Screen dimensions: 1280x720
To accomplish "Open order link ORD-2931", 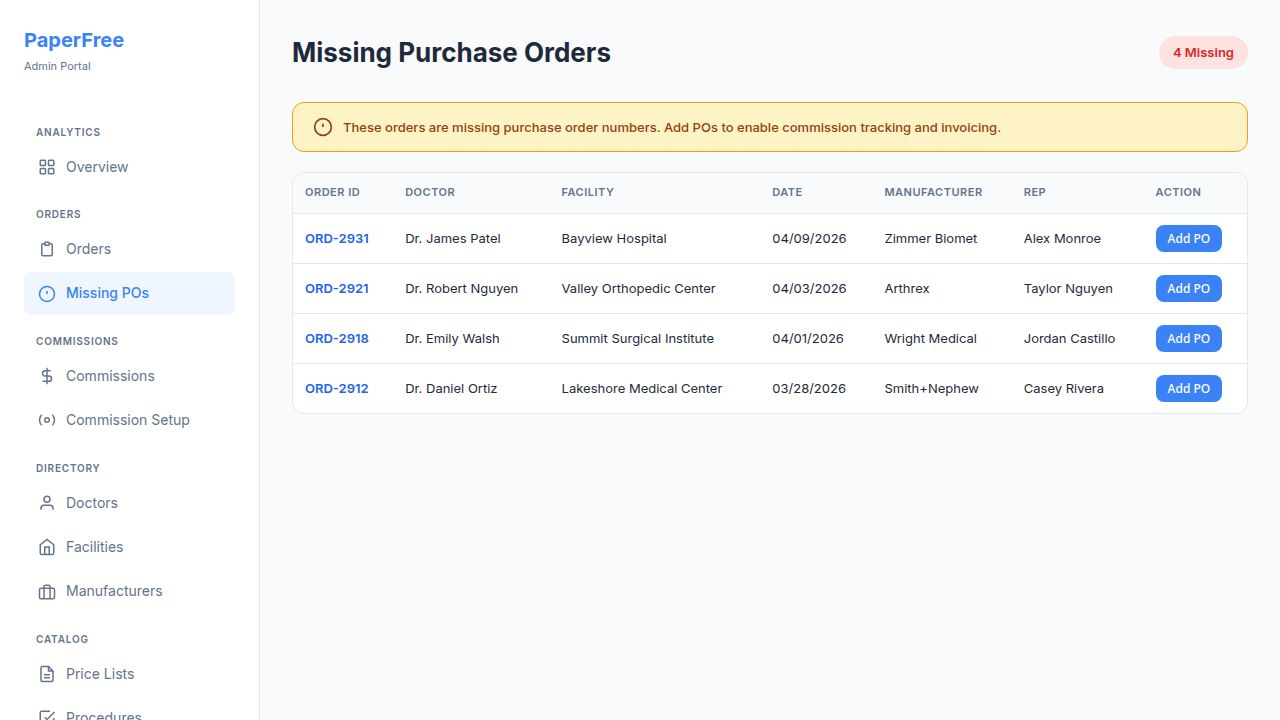I will [x=337, y=238].
